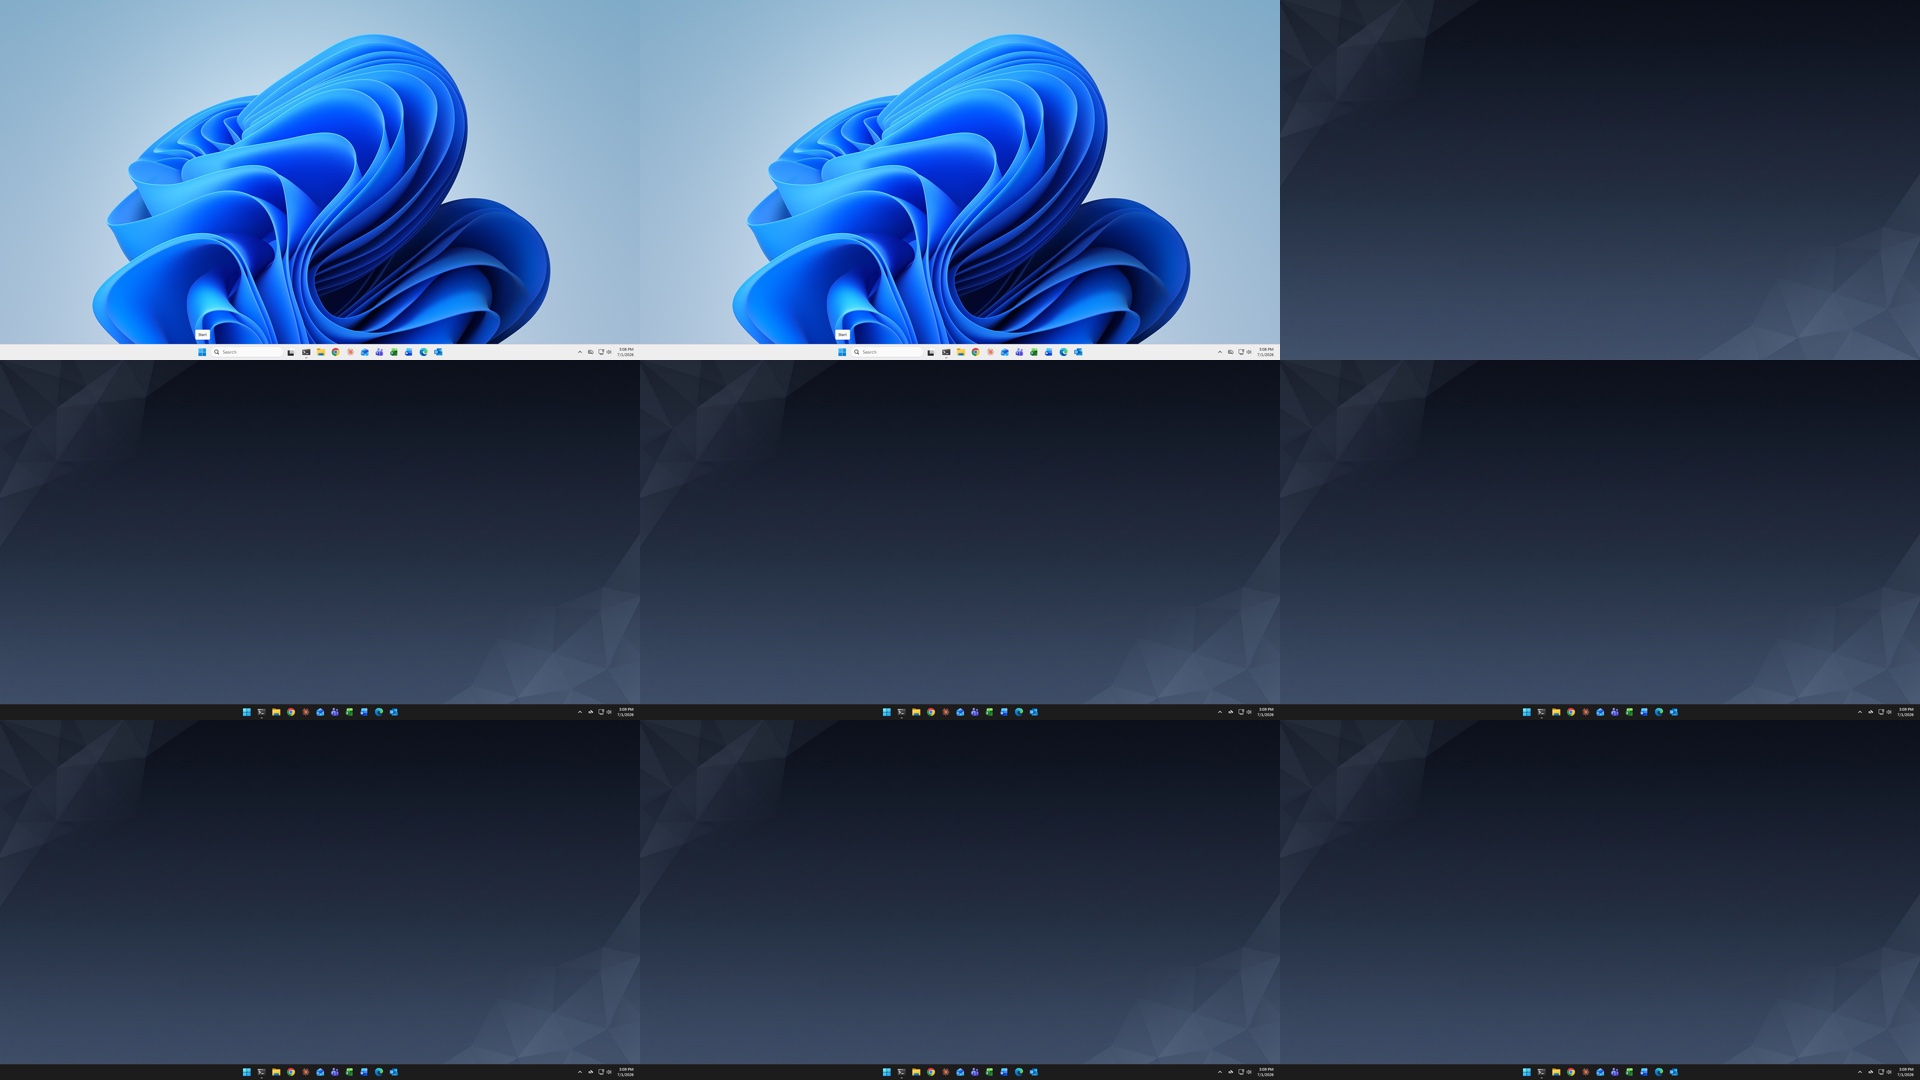Image resolution: width=1920 pixels, height=1080 pixels.
Task: Open Edge on the top-middle screen taskbar
Action: point(1064,352)
